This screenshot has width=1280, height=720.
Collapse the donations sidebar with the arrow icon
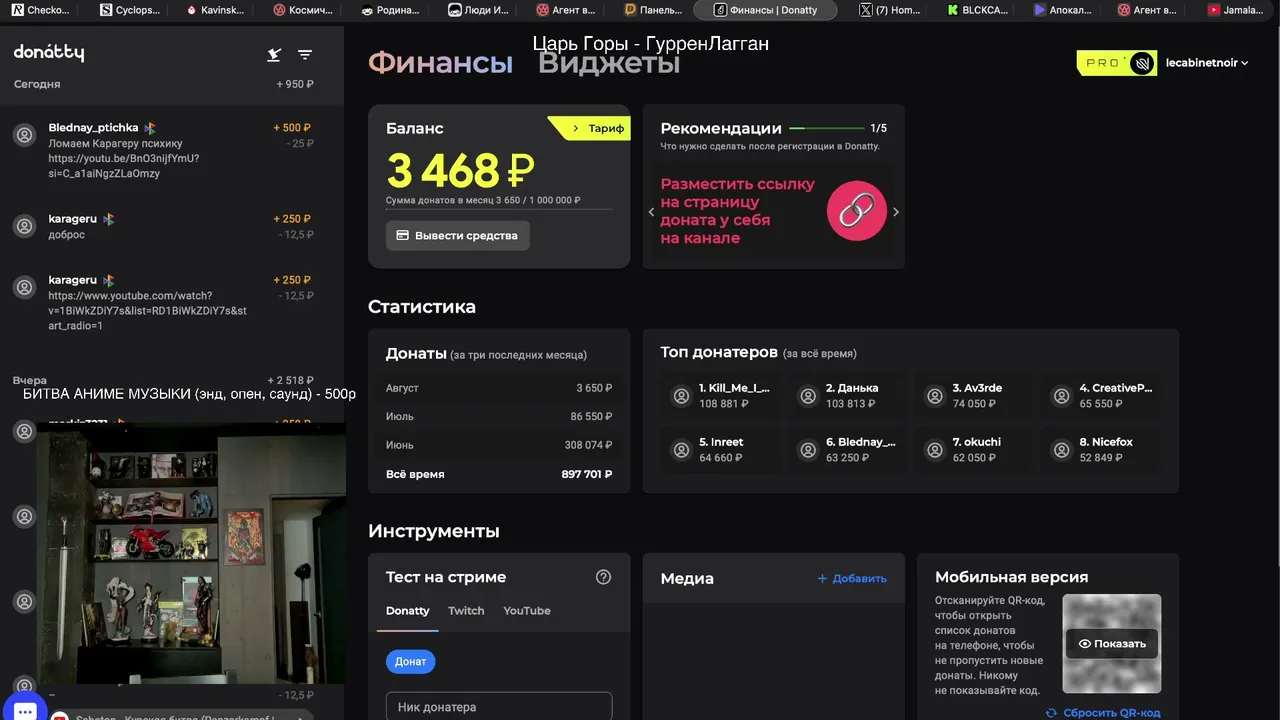[x=274, y=55]
